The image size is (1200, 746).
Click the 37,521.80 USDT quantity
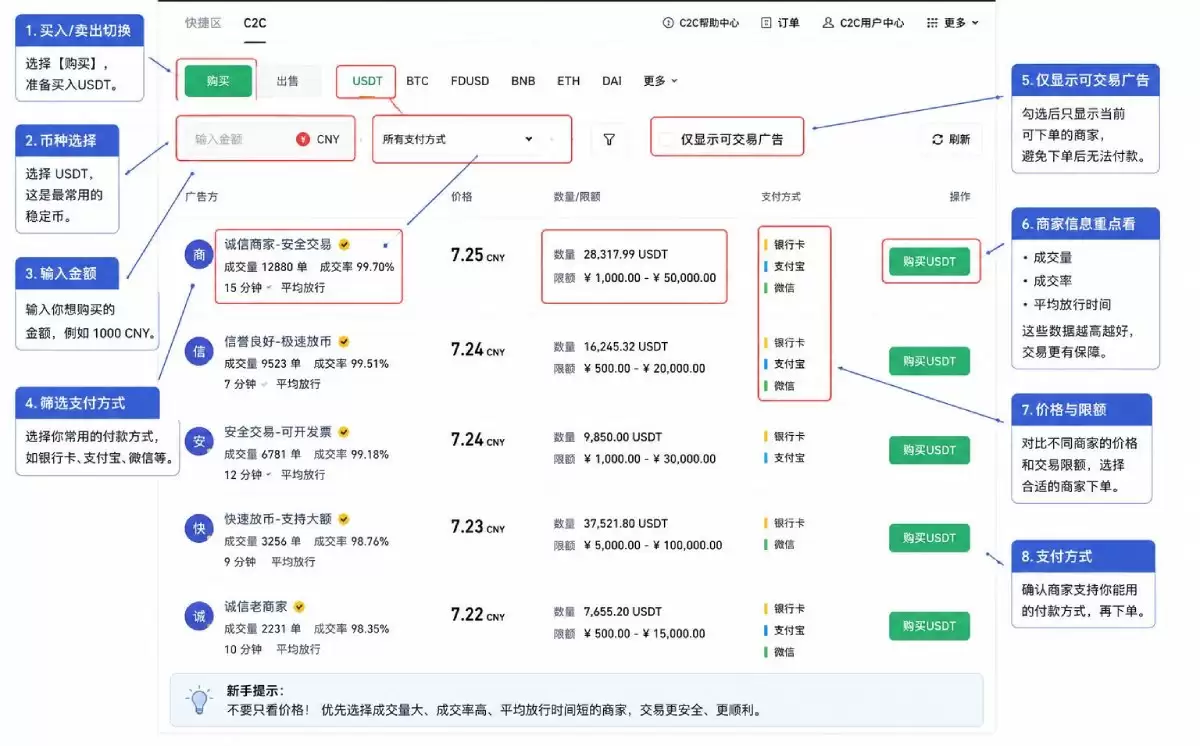(x=625, y=523)
